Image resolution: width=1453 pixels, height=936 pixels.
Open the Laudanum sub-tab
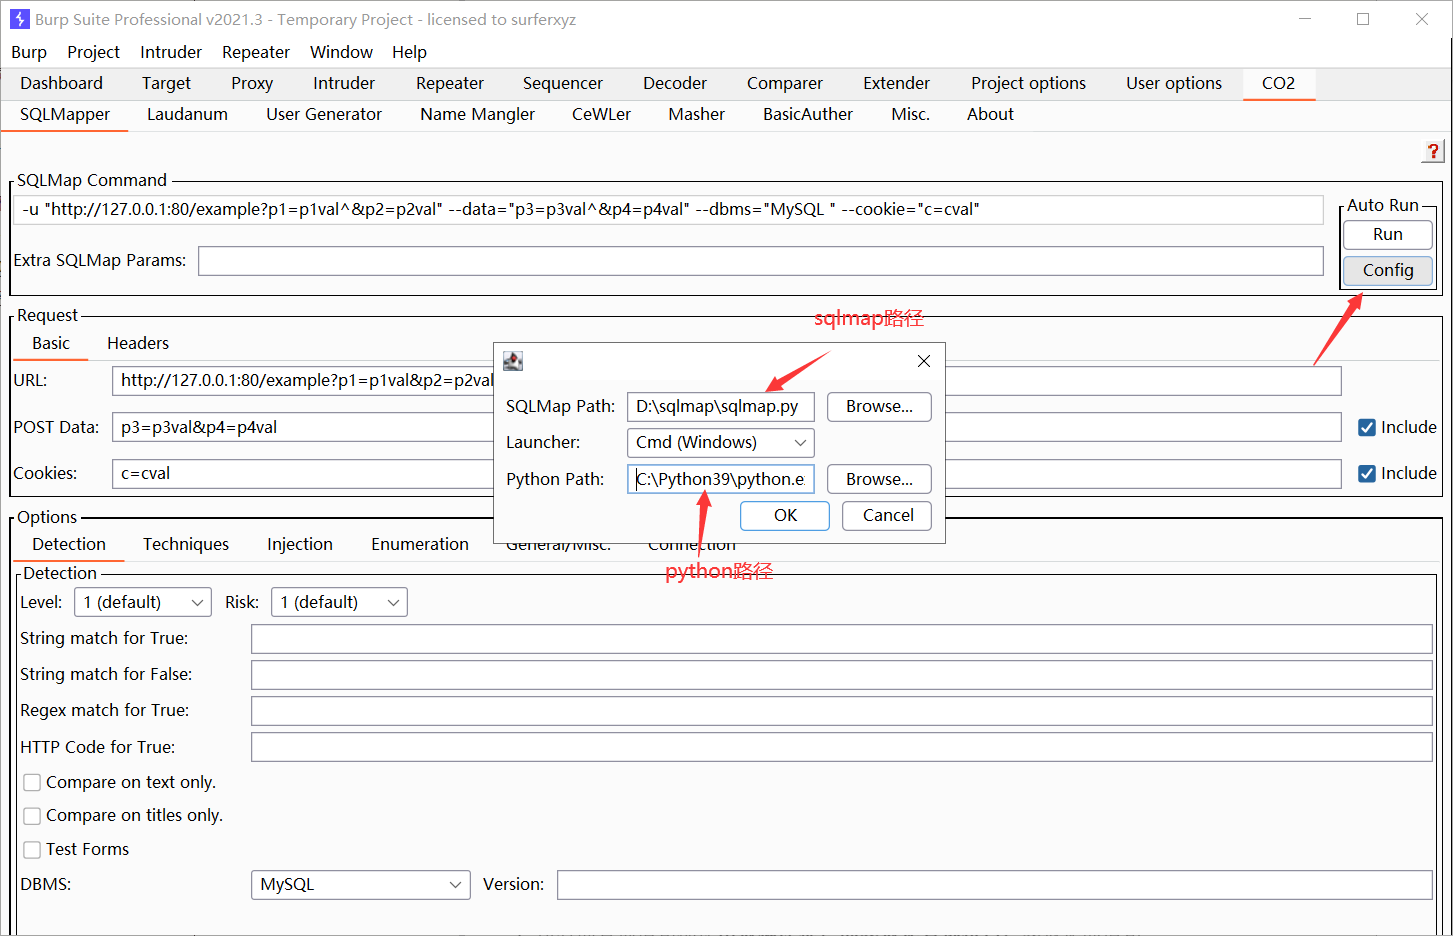tap(187, 114)
